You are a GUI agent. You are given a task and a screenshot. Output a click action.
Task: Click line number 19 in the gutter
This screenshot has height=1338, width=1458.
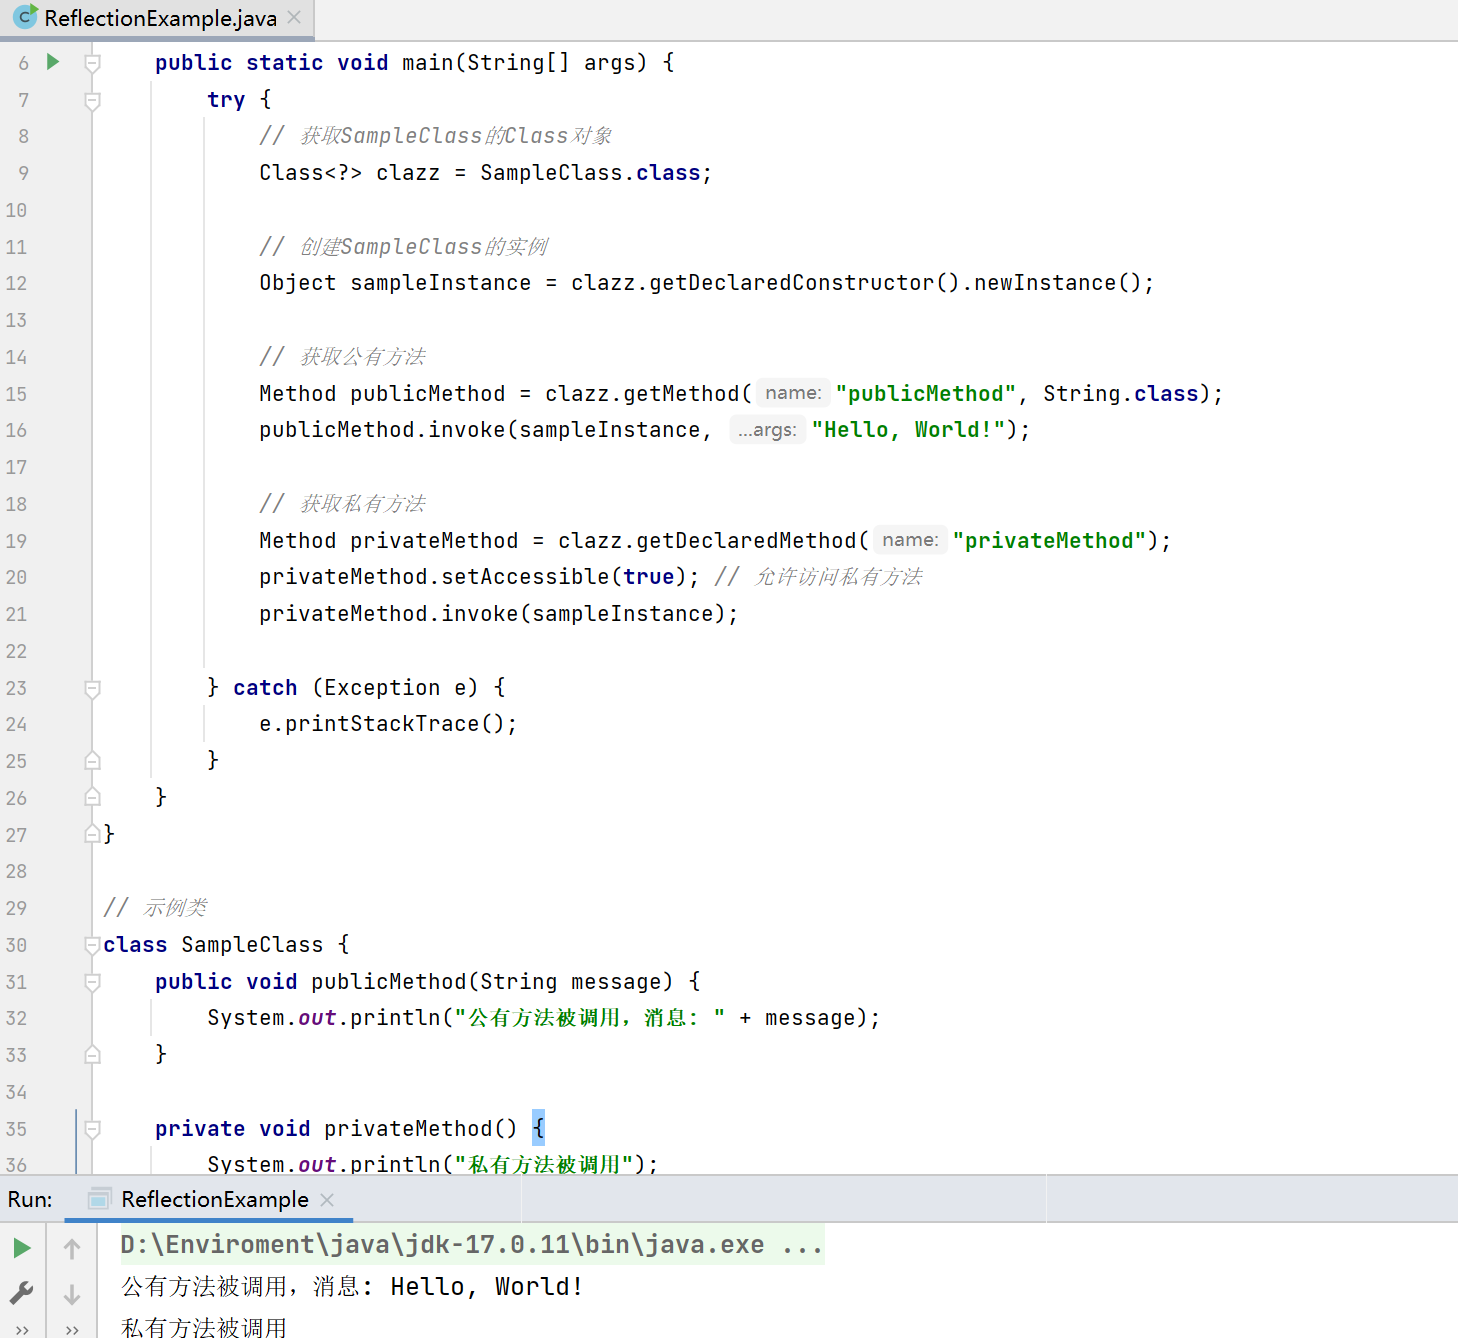pyautogui.click(x=16, y=541)
